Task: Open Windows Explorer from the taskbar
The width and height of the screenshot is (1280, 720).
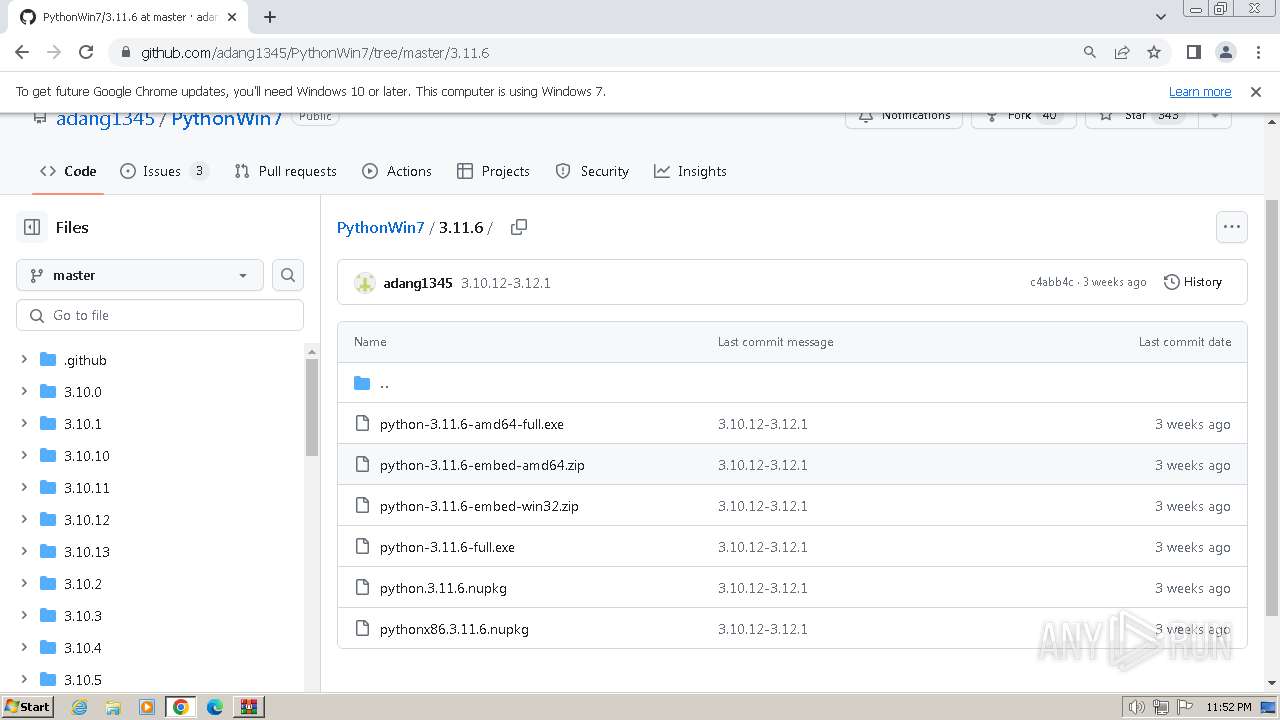Action: point(113,707)
